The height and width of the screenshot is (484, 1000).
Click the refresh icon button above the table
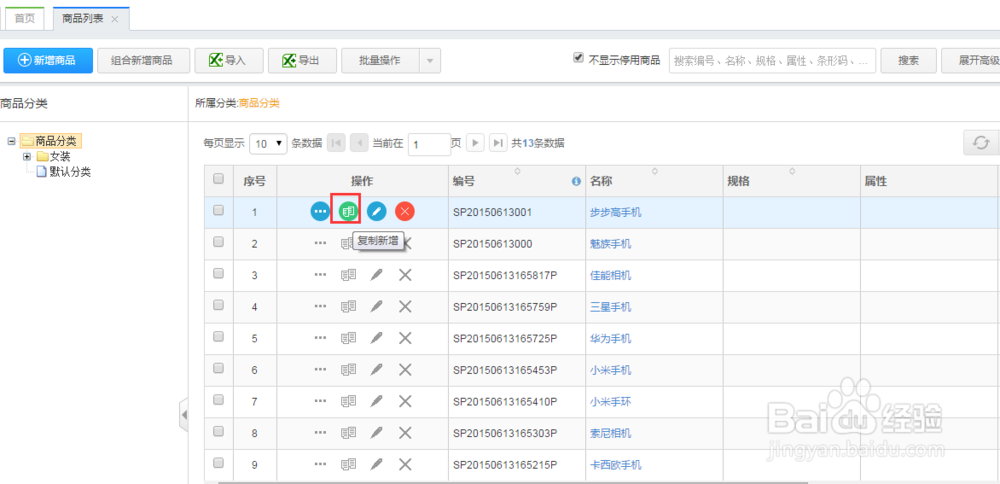click(x=980, y=143)
